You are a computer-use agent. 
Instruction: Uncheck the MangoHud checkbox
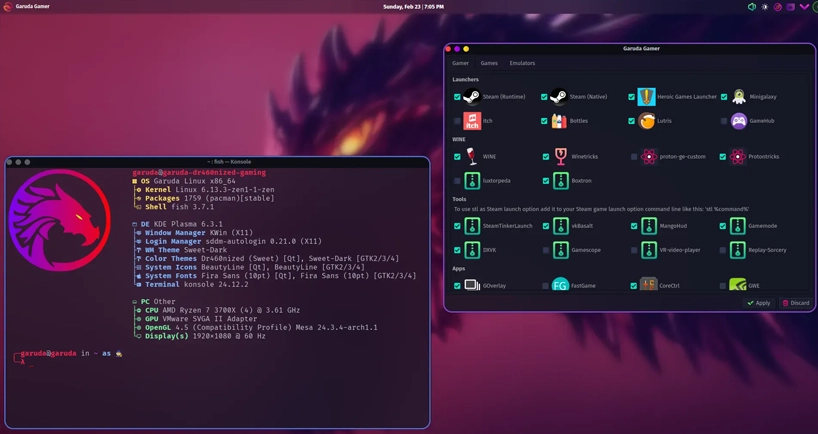coord(634,226)
